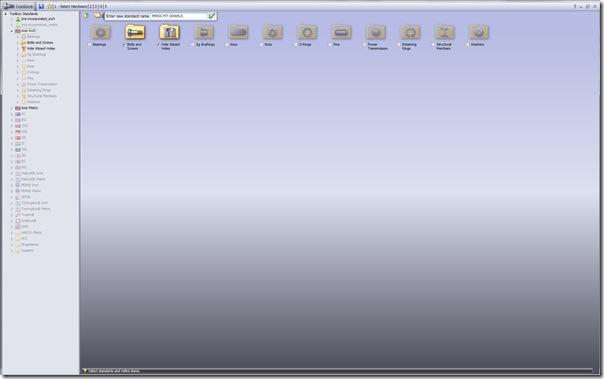The image size is (604, 379).
Task: Uncheck the Bolts and Screws checkbox
Action: (x=124, y=45)
